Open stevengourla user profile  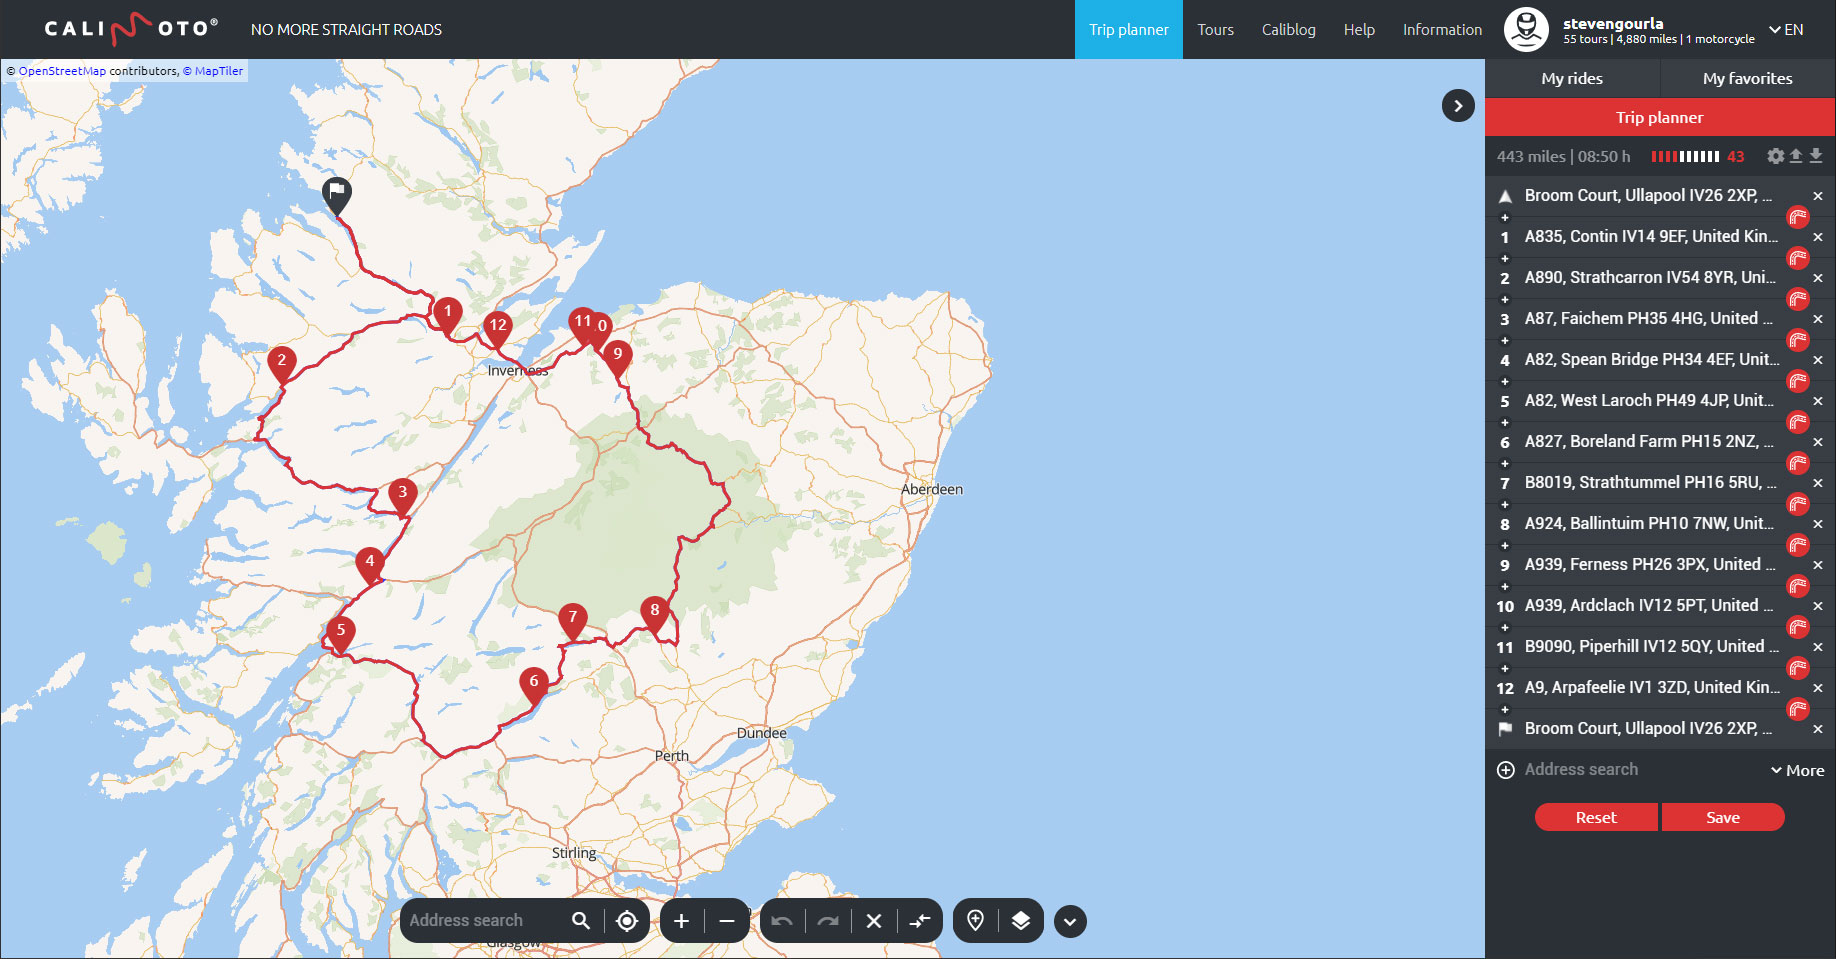pos(1613,24)
